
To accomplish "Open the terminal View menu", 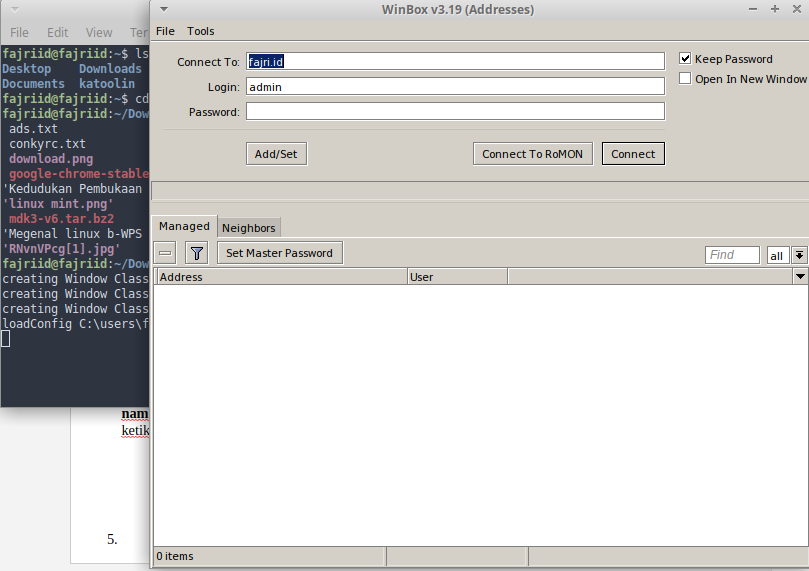I will click(x=99, y=32).
